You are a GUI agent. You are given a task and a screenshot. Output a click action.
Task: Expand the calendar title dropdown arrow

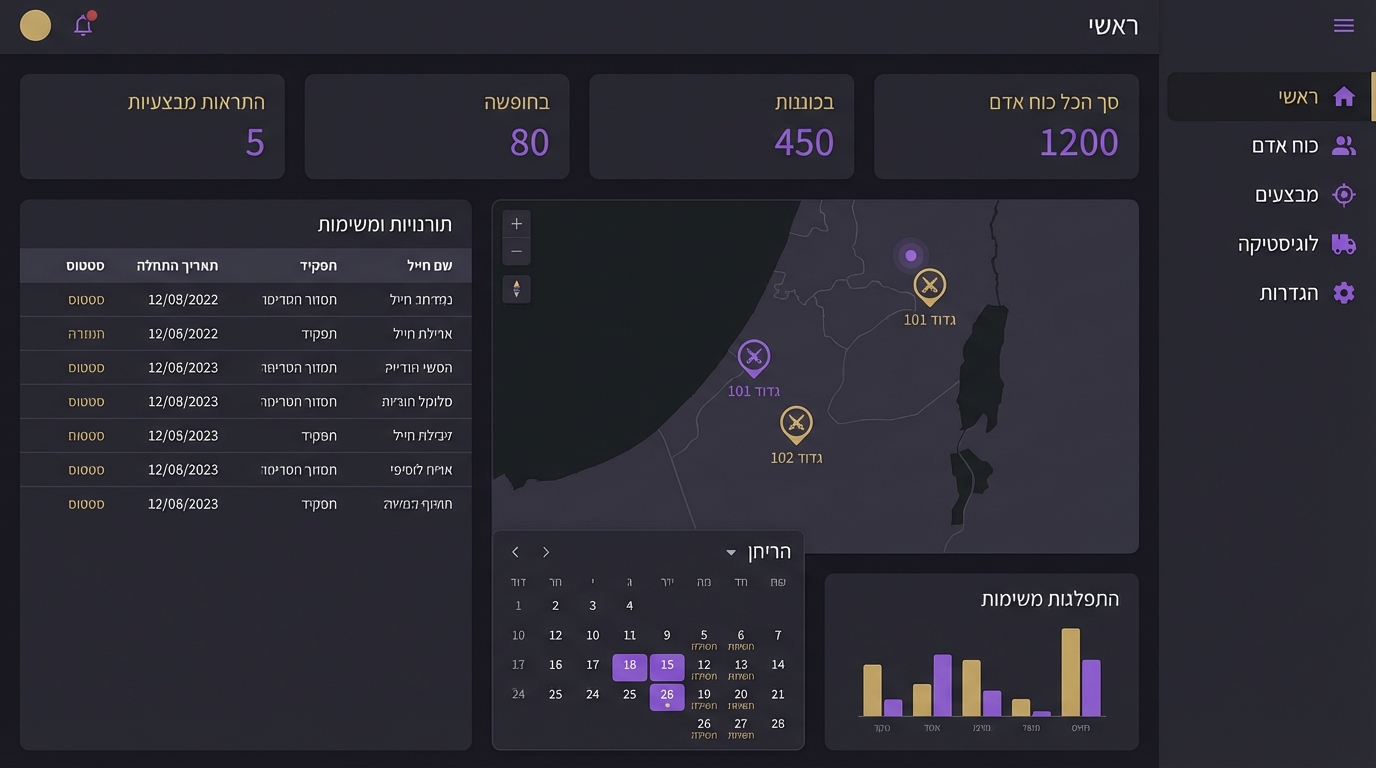point(731,553)
